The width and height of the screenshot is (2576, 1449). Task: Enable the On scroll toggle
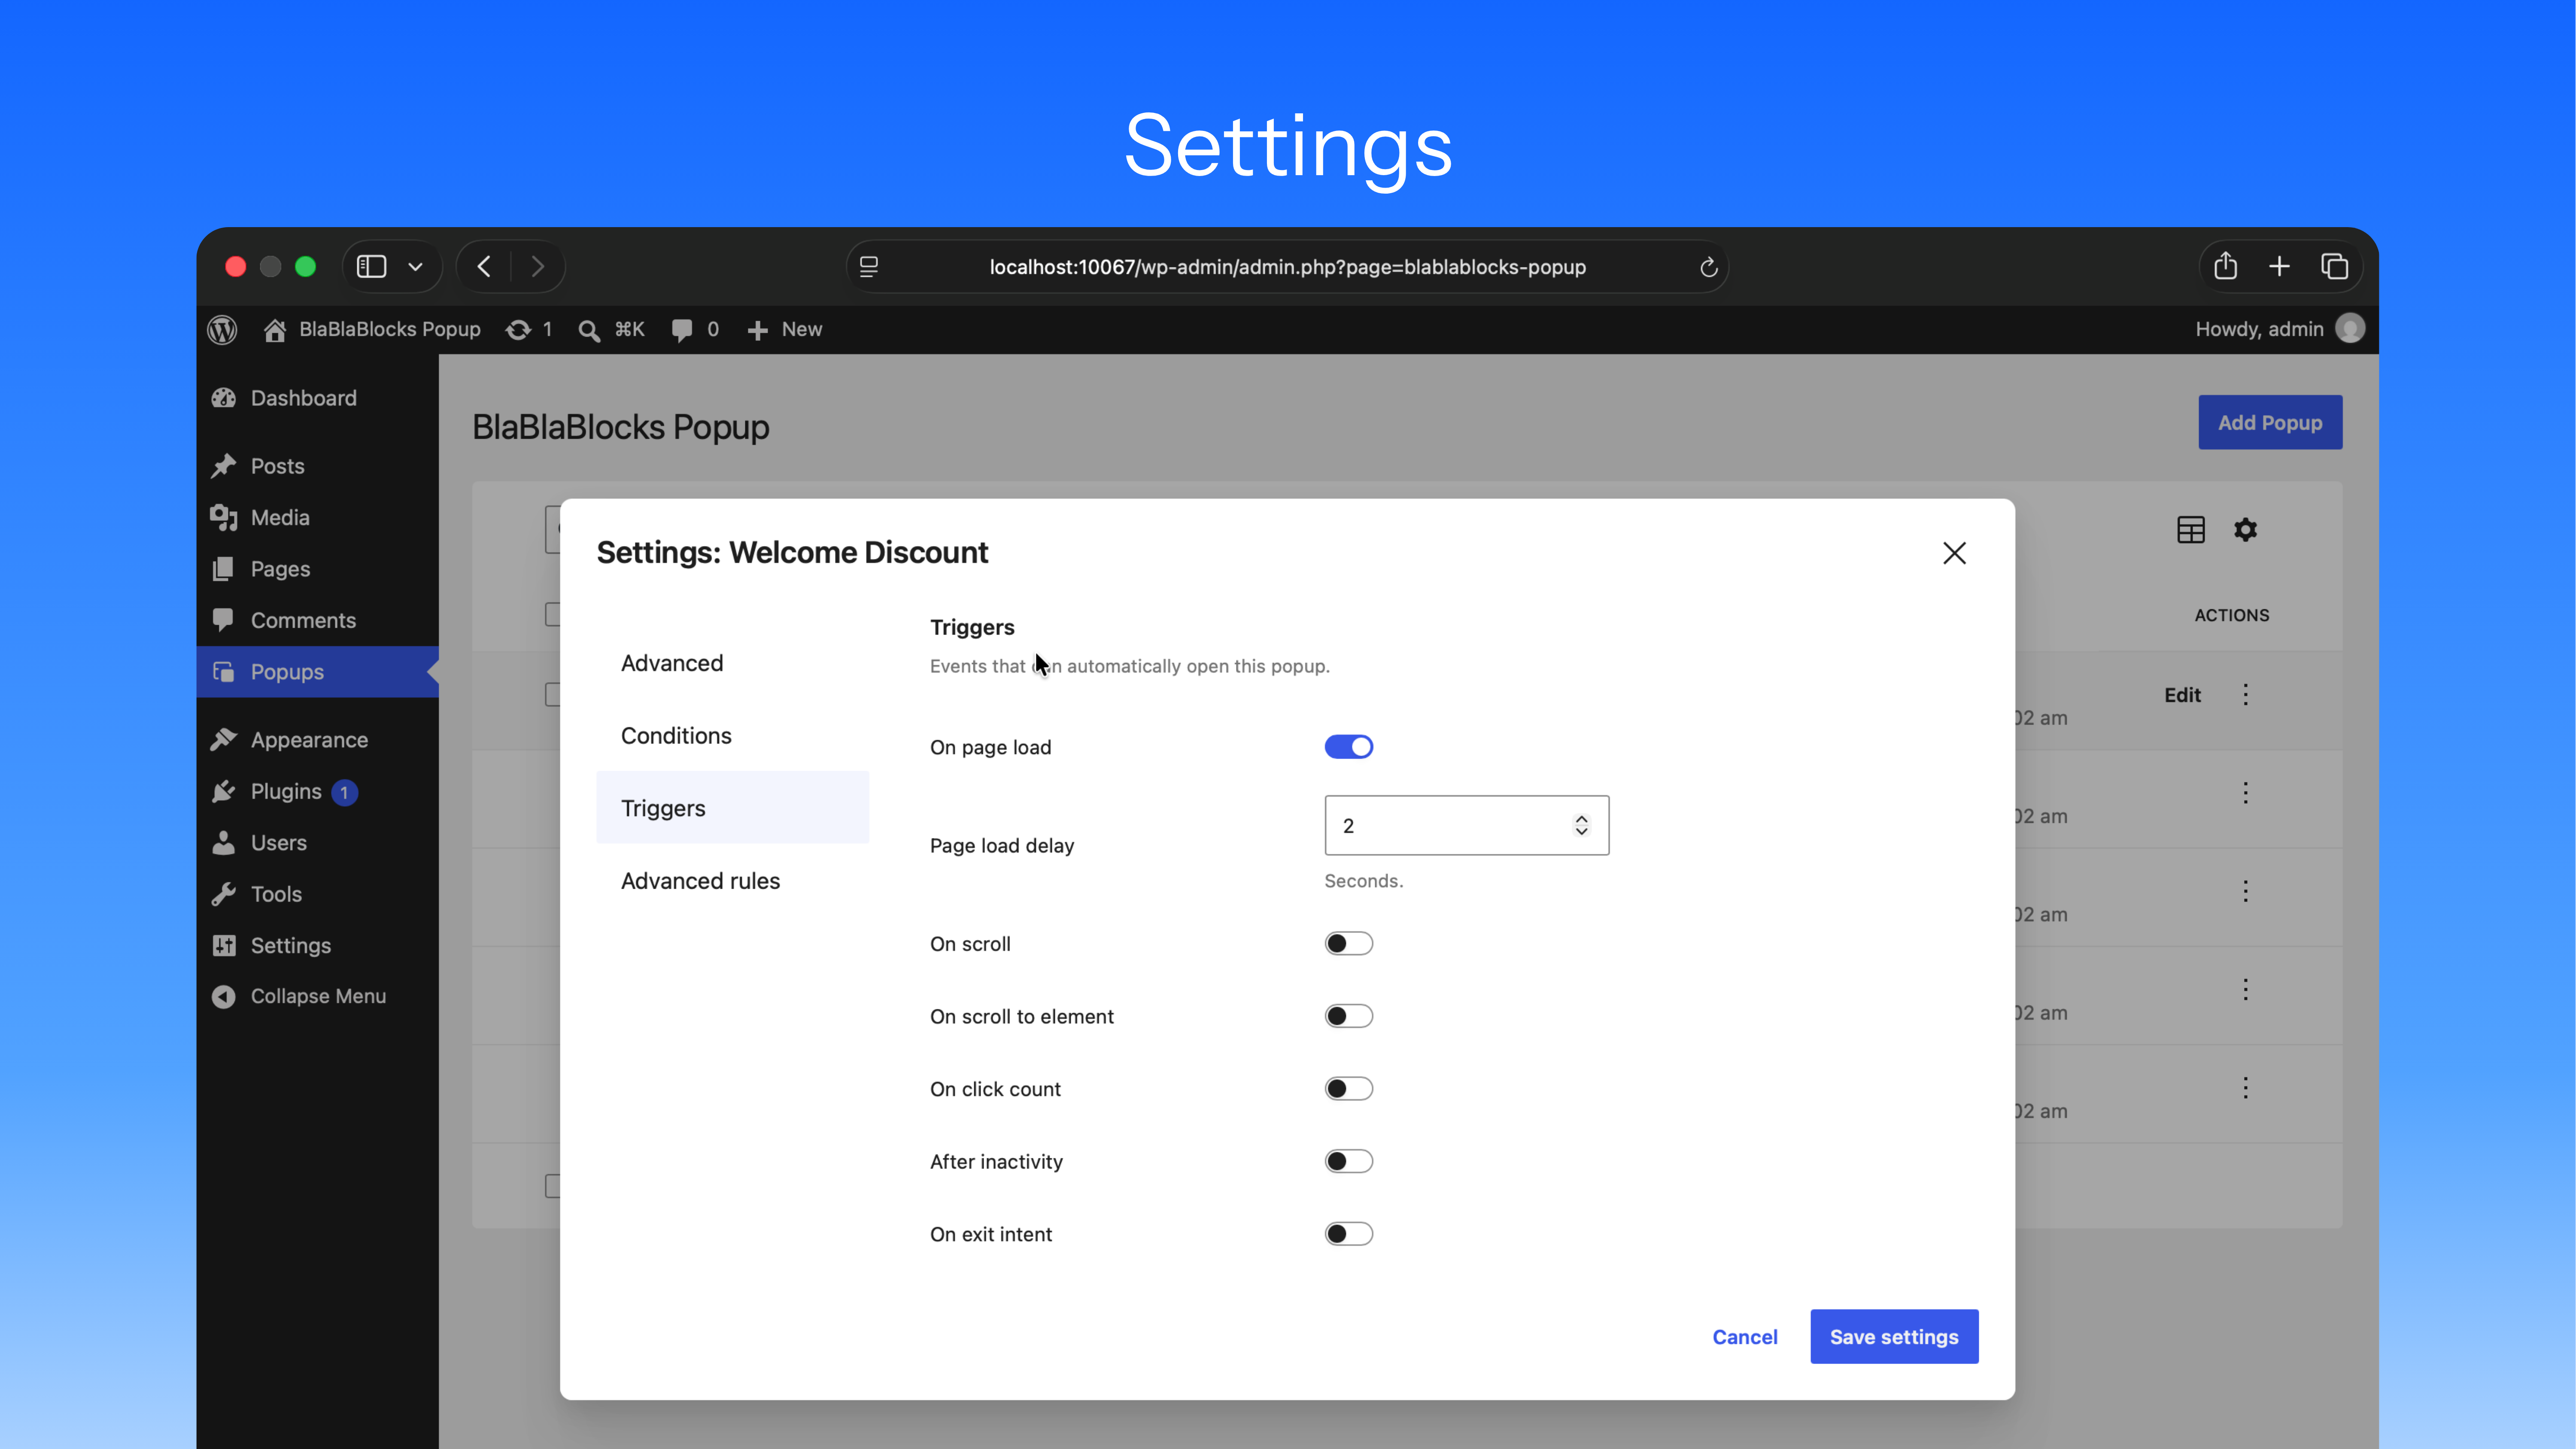[1349, 943]
